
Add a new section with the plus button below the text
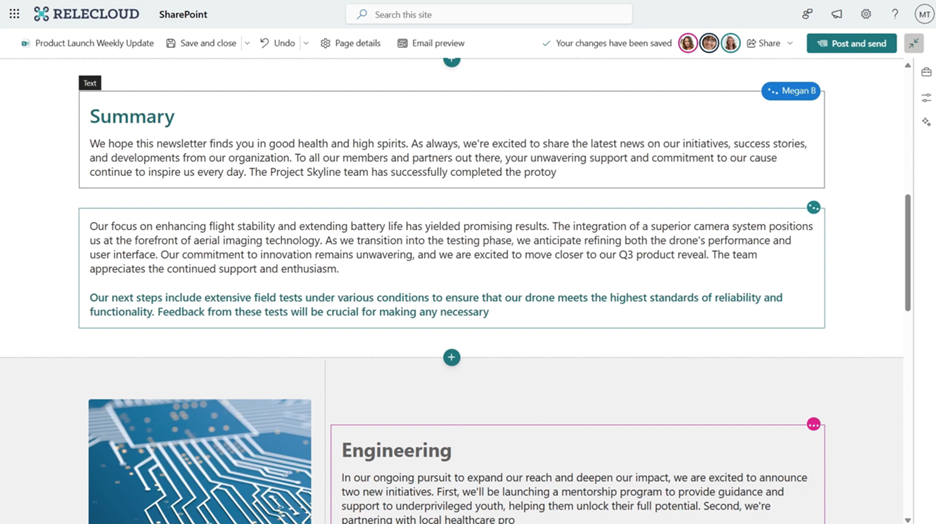[452, 357]
